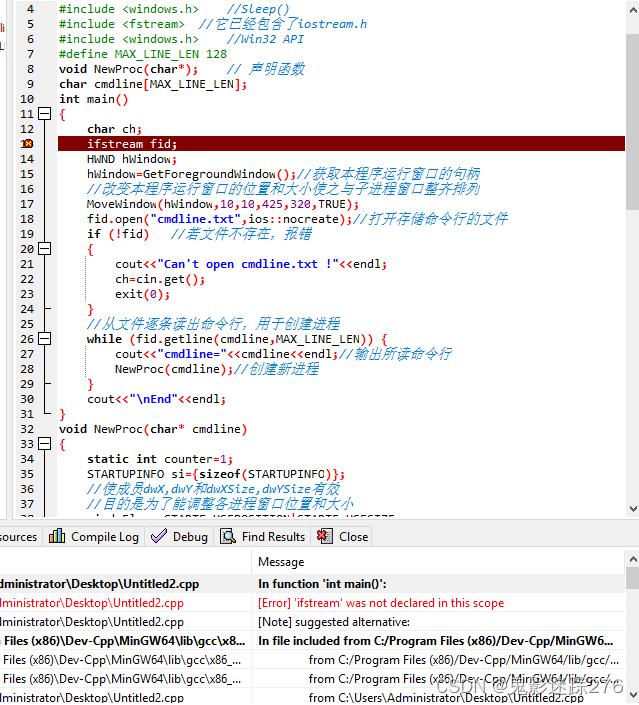Select the '[Note] suggested alternative:' message row
639x705 pixels.
click(312, 622)
